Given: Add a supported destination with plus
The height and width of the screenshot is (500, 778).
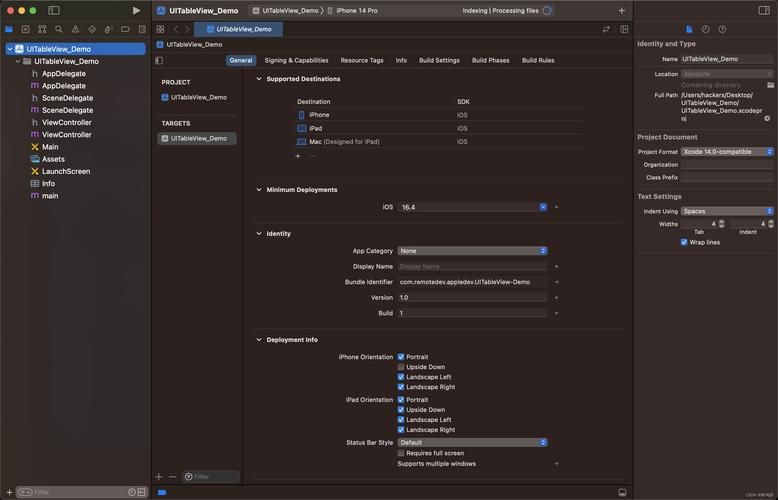Looking at the screenshot, I should pyautogui.click(x=298, y=156).
